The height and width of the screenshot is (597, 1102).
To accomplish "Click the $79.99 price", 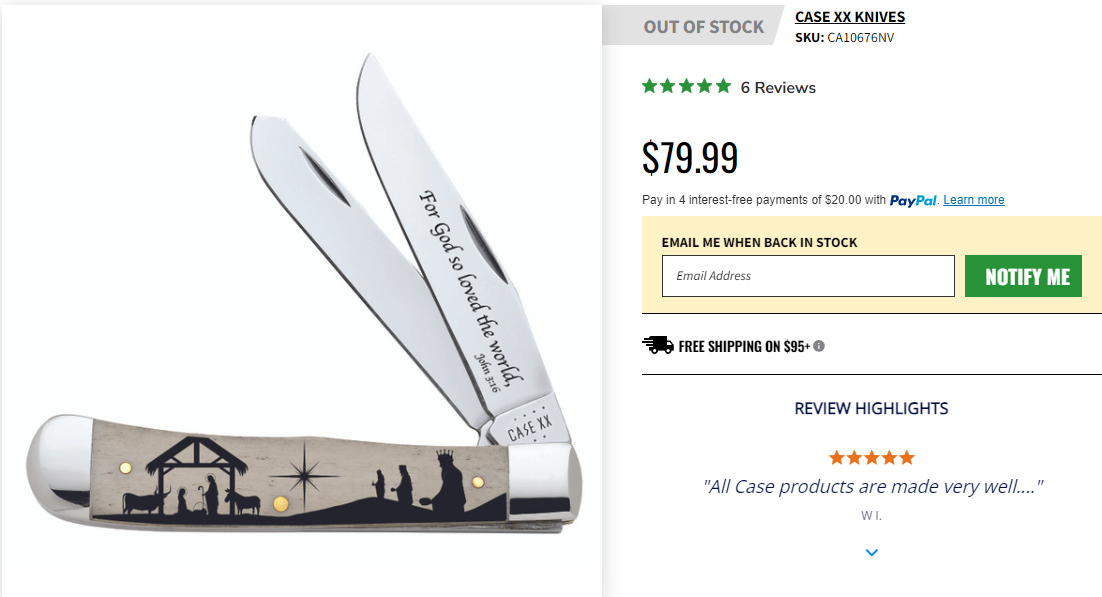I will click(x=690, y=158).
